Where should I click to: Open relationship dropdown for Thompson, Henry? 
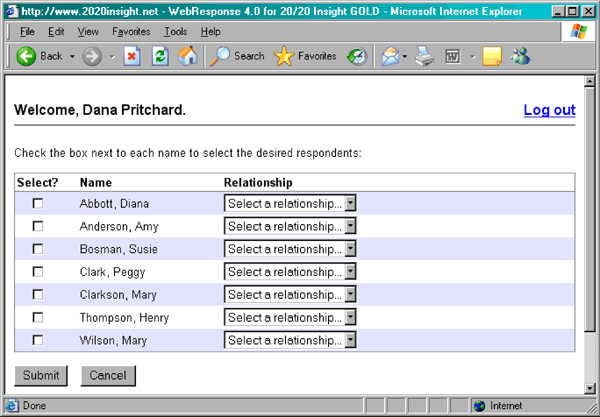[290, 318]
